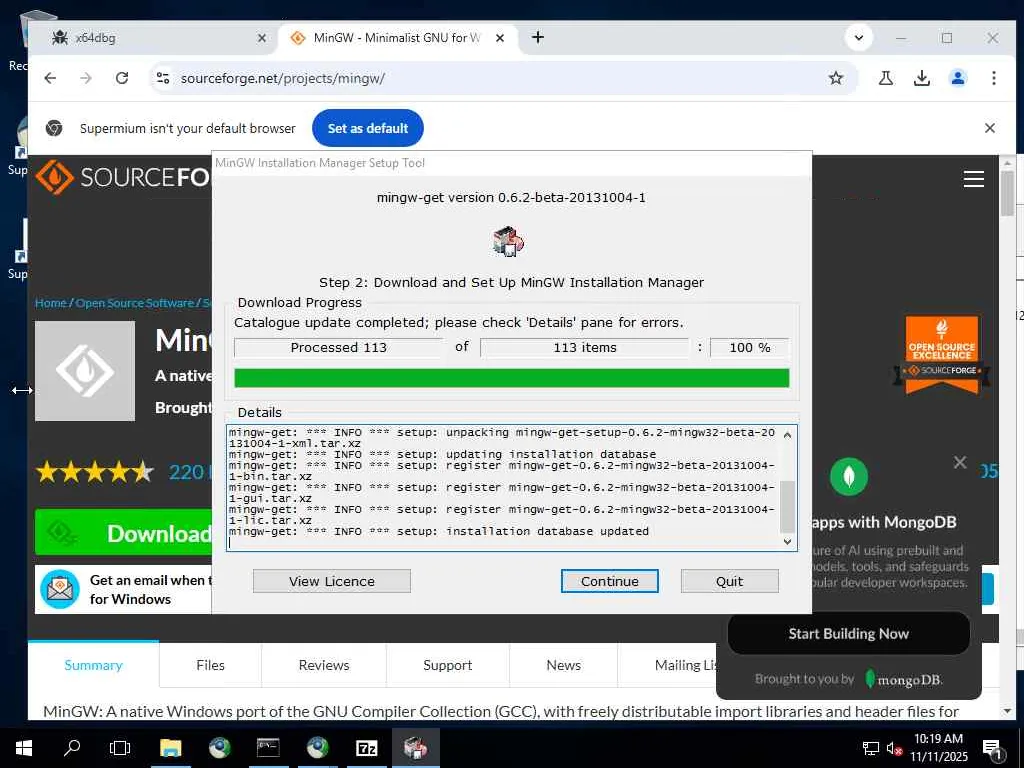Click the Quit button in setup tool

[x=729, y=581]
